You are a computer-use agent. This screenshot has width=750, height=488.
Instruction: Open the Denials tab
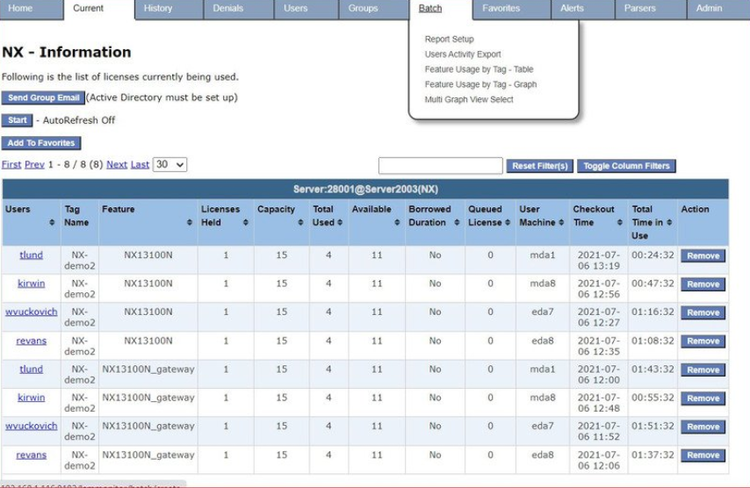pyautogui.click(x=227, y=8)
